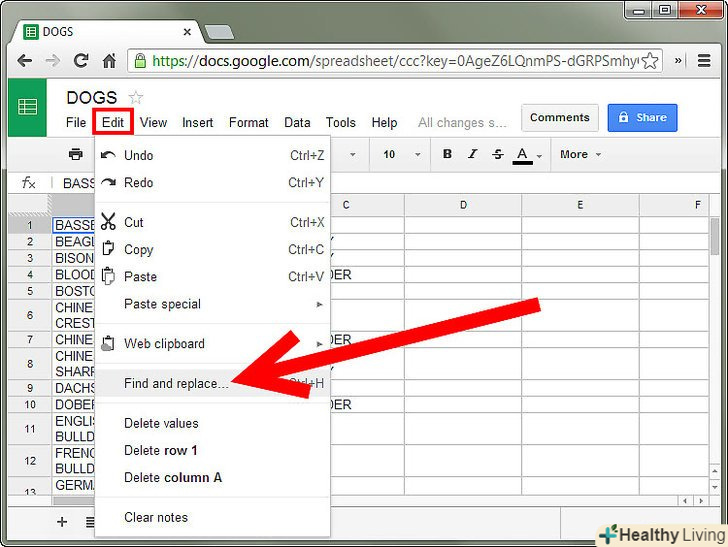Click the URL address bar

coord(395,61)
